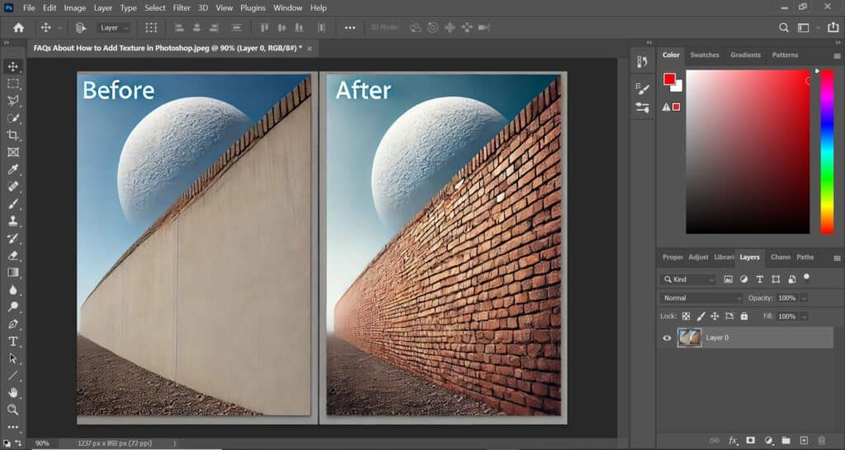Image resolution: width=845 pixels, height=450 pixels.
Task: Open the Opacity slider dropdown arrow
Action: 804,298
